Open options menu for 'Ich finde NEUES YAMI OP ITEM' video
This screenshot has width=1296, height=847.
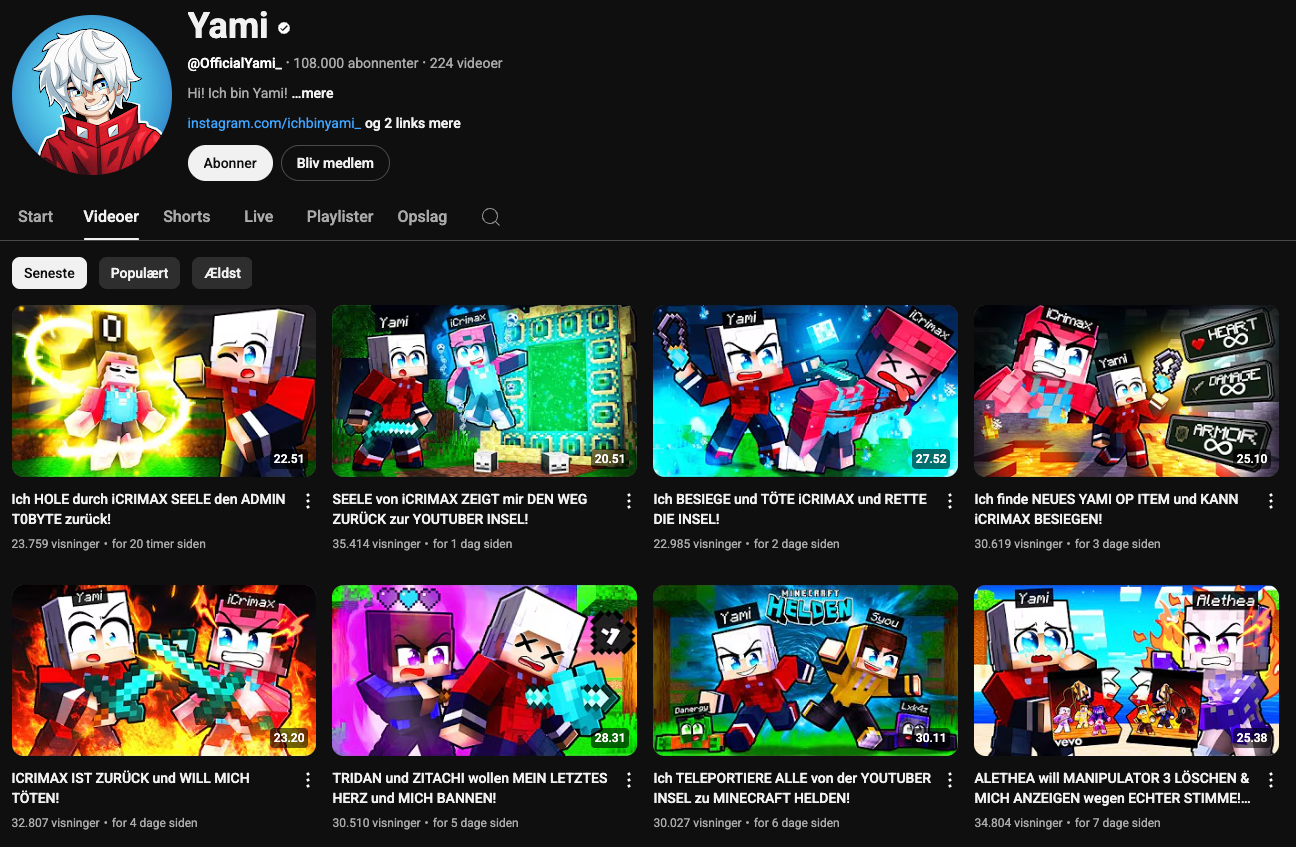point(1271,501)
